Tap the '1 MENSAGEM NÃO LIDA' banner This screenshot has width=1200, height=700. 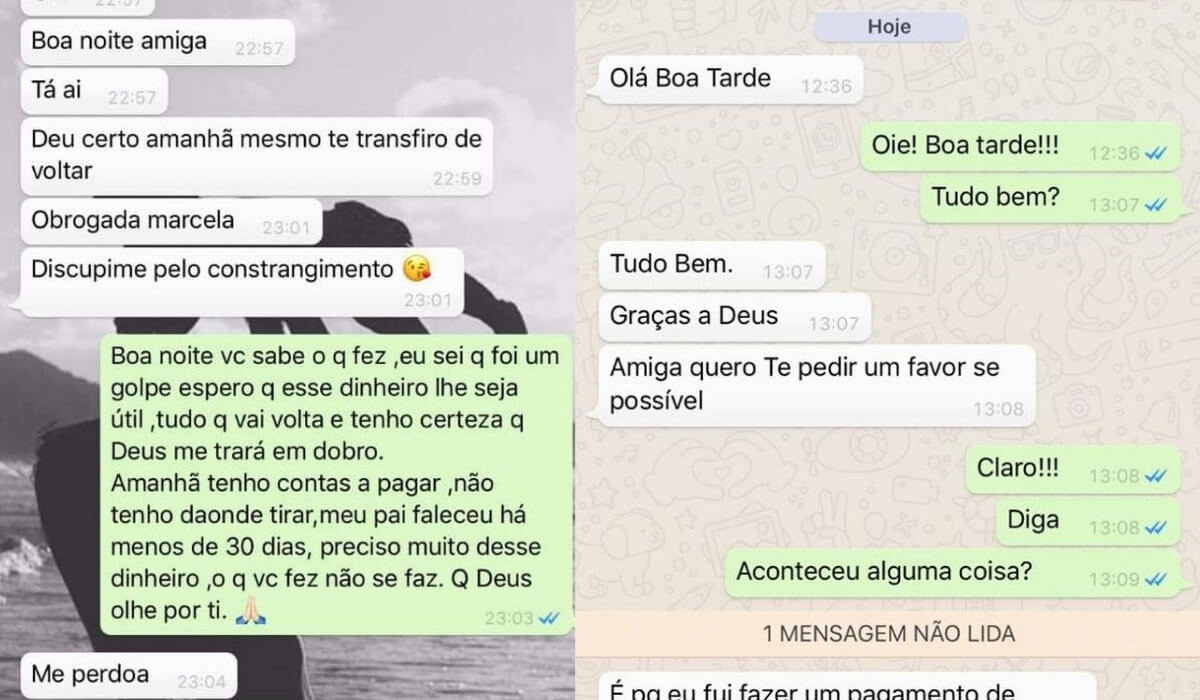(x=889, y=633)
